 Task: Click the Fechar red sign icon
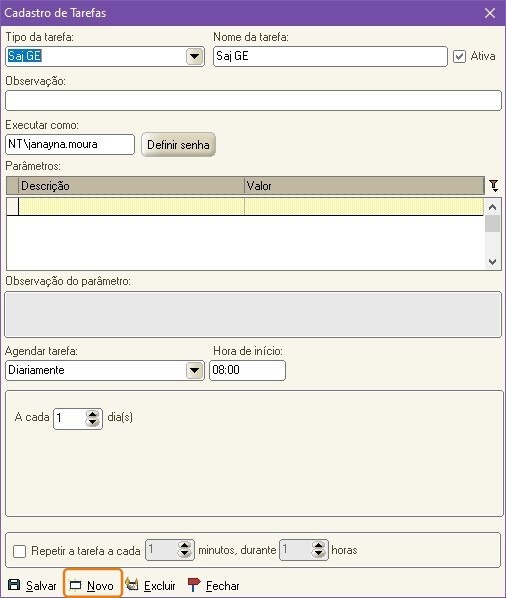click(194, 584)
